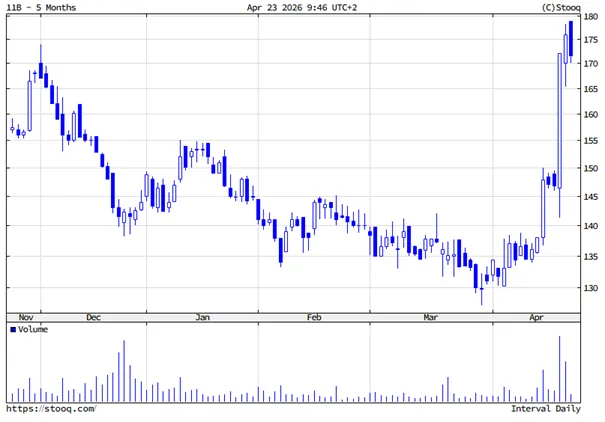Click the 175 price axis label
605x422 pixels.
(x=591, y=40)
